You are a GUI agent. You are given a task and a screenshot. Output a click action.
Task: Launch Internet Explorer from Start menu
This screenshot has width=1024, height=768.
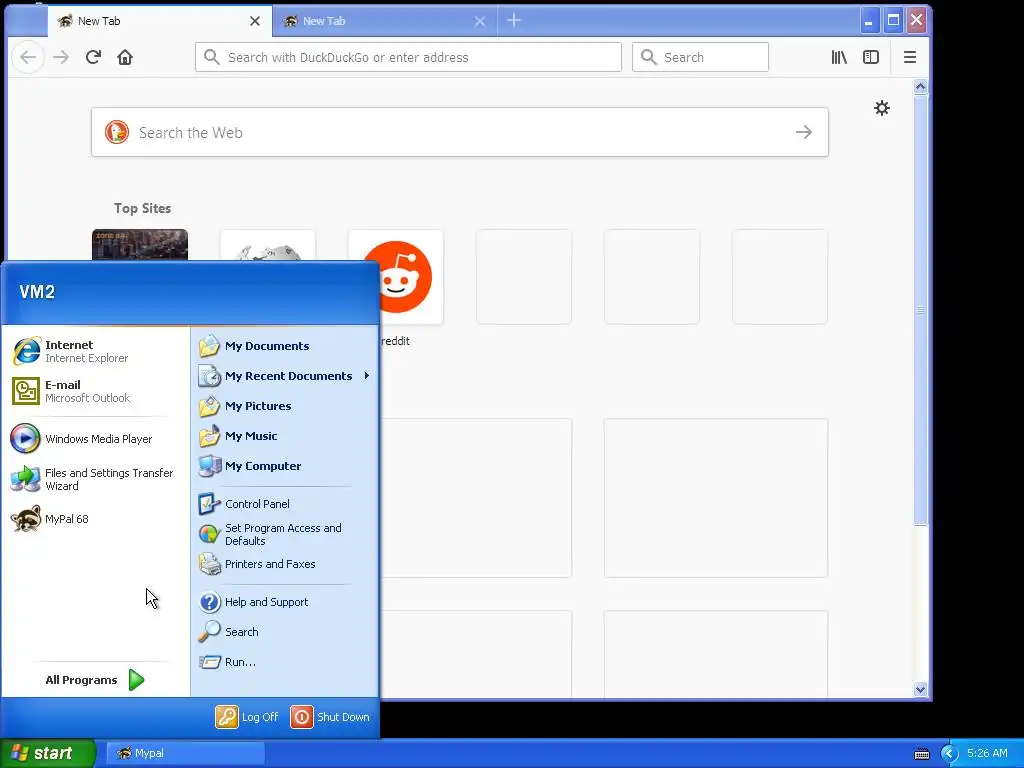[96, 351]
